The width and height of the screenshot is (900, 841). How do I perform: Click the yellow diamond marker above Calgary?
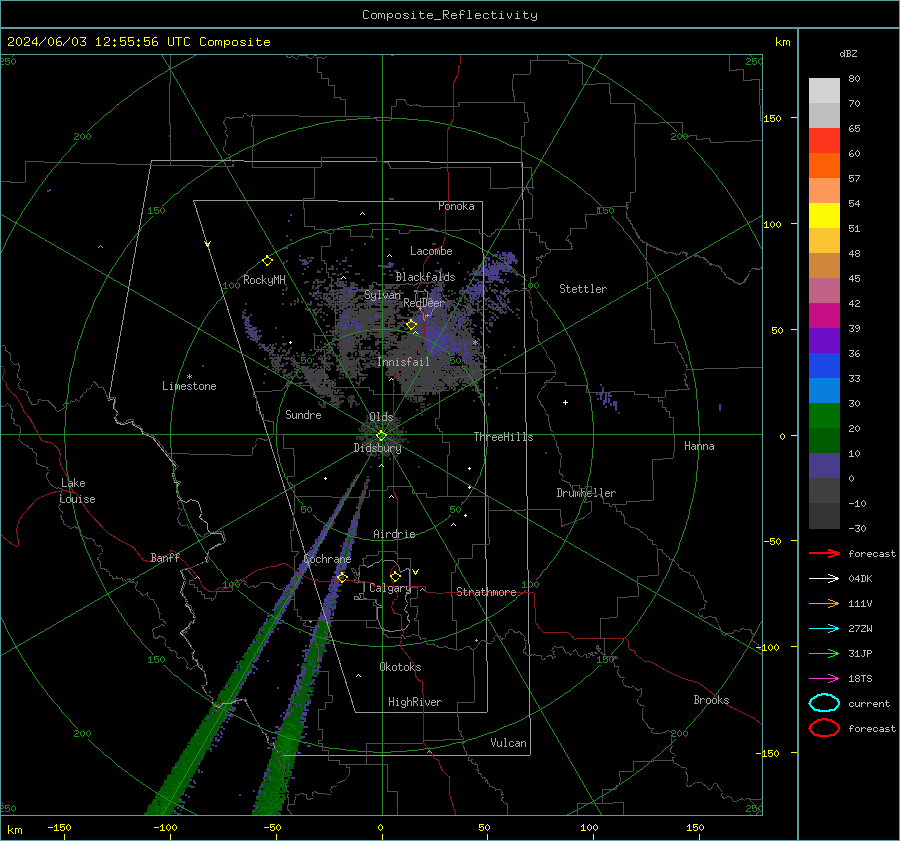point(395,576)
